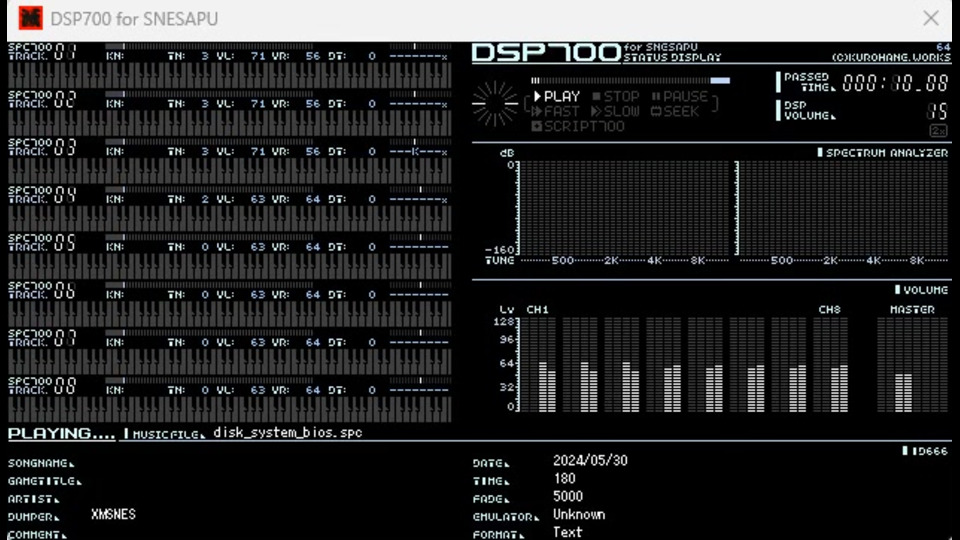
Task: Click the MUSICFILE label
Action: click(164, 434)
